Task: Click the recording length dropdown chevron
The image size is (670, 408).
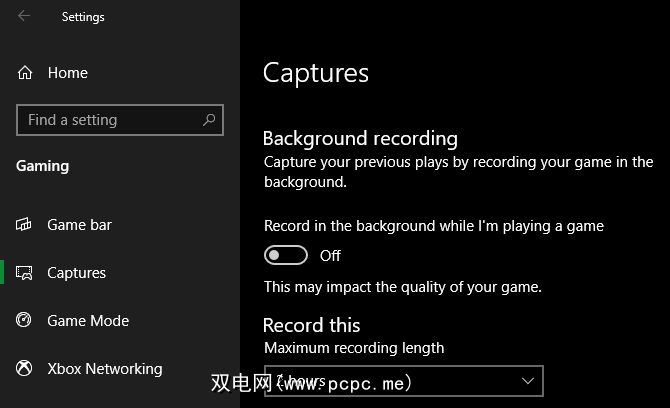Action: 528,381
